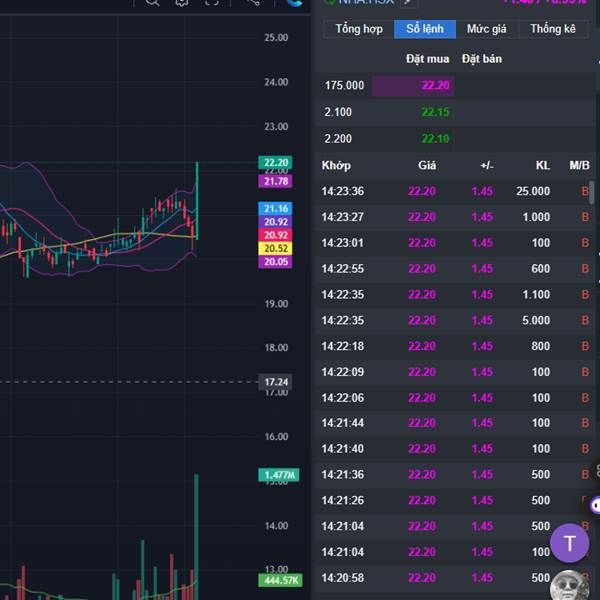600x600 pixels.
Task: Select the 1.477M volume label
Action: click(x=279, y=475)
